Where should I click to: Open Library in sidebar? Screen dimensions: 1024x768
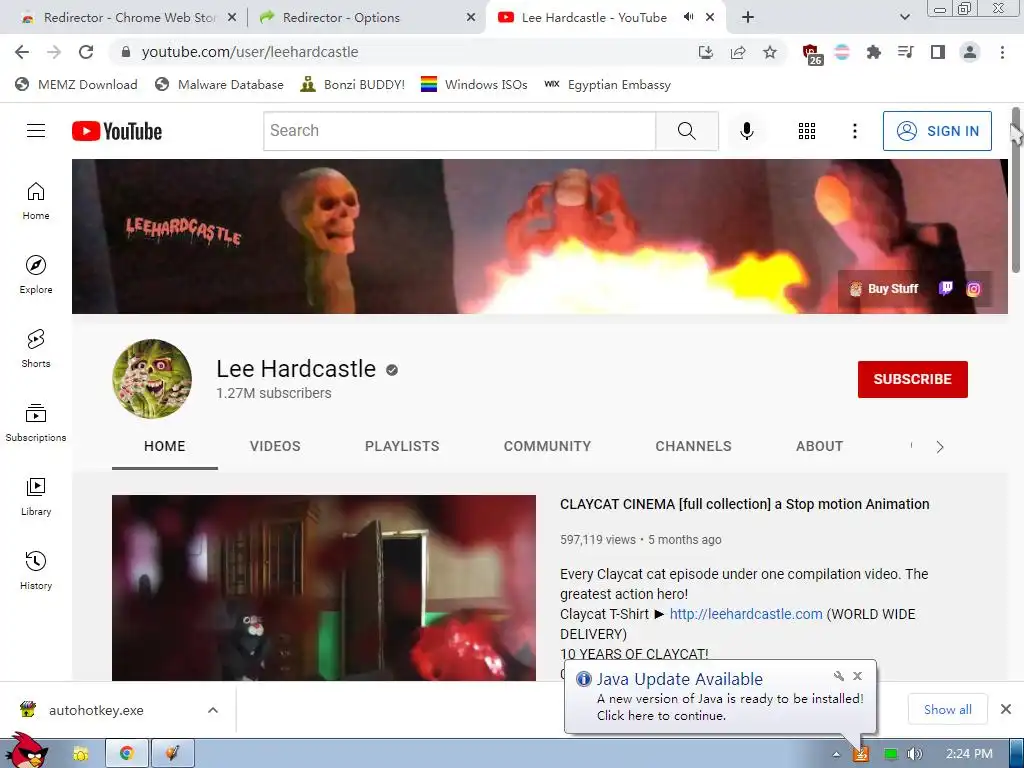(36, 497)
